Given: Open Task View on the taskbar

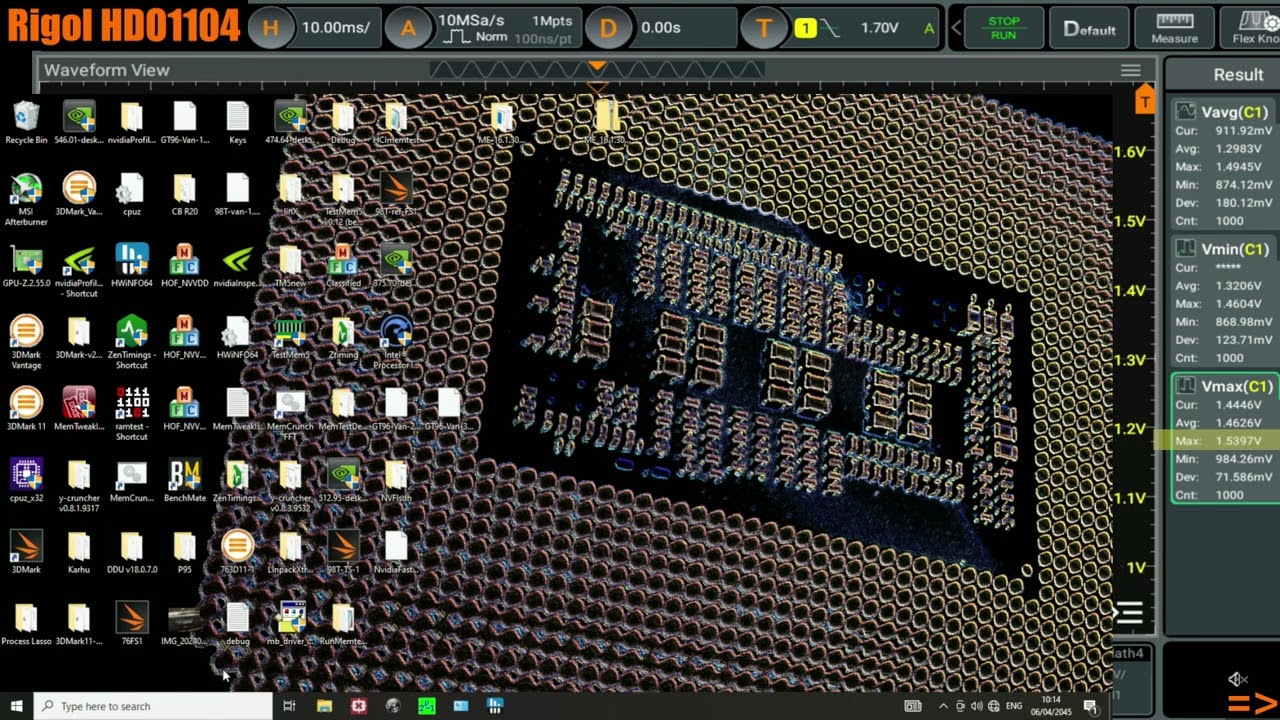Looking at the screenshot, I should click(289, 706).
